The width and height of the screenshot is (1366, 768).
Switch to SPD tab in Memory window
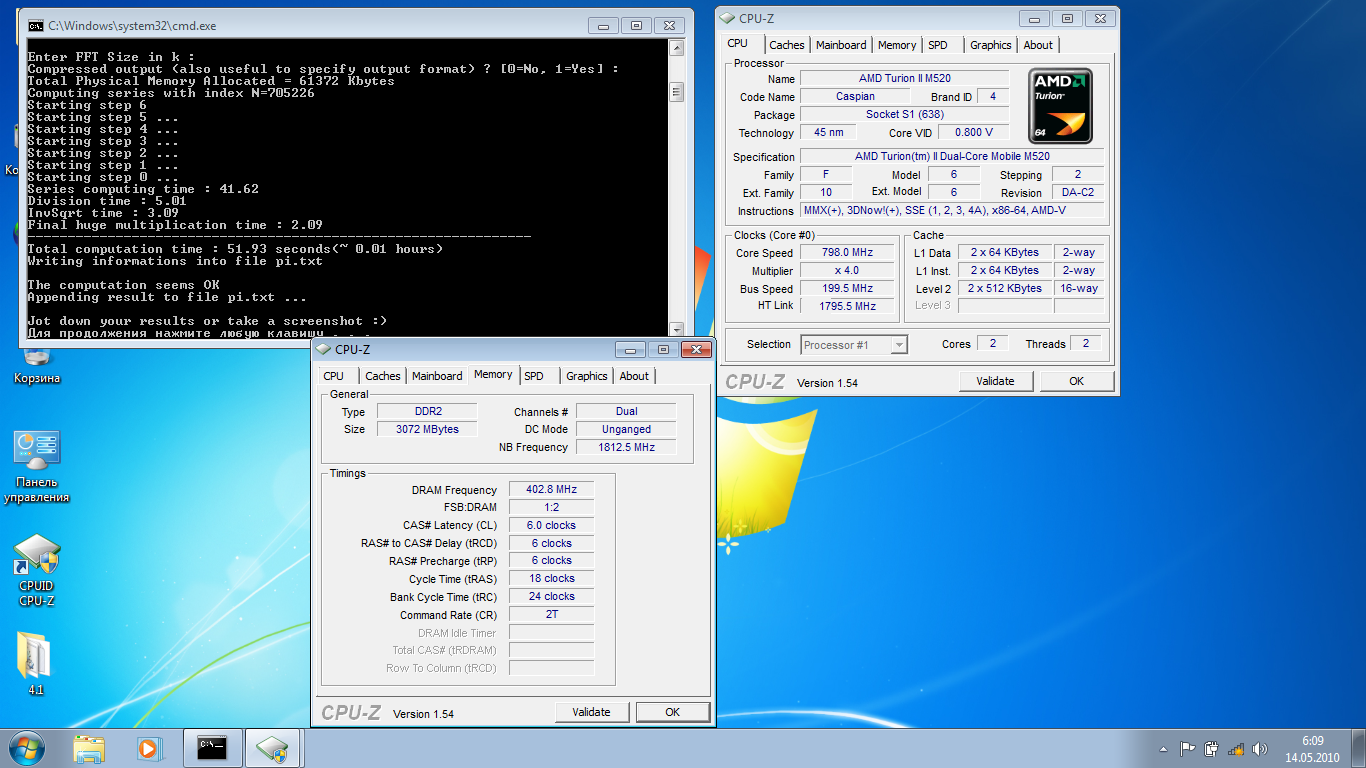(x=534, y=376)
